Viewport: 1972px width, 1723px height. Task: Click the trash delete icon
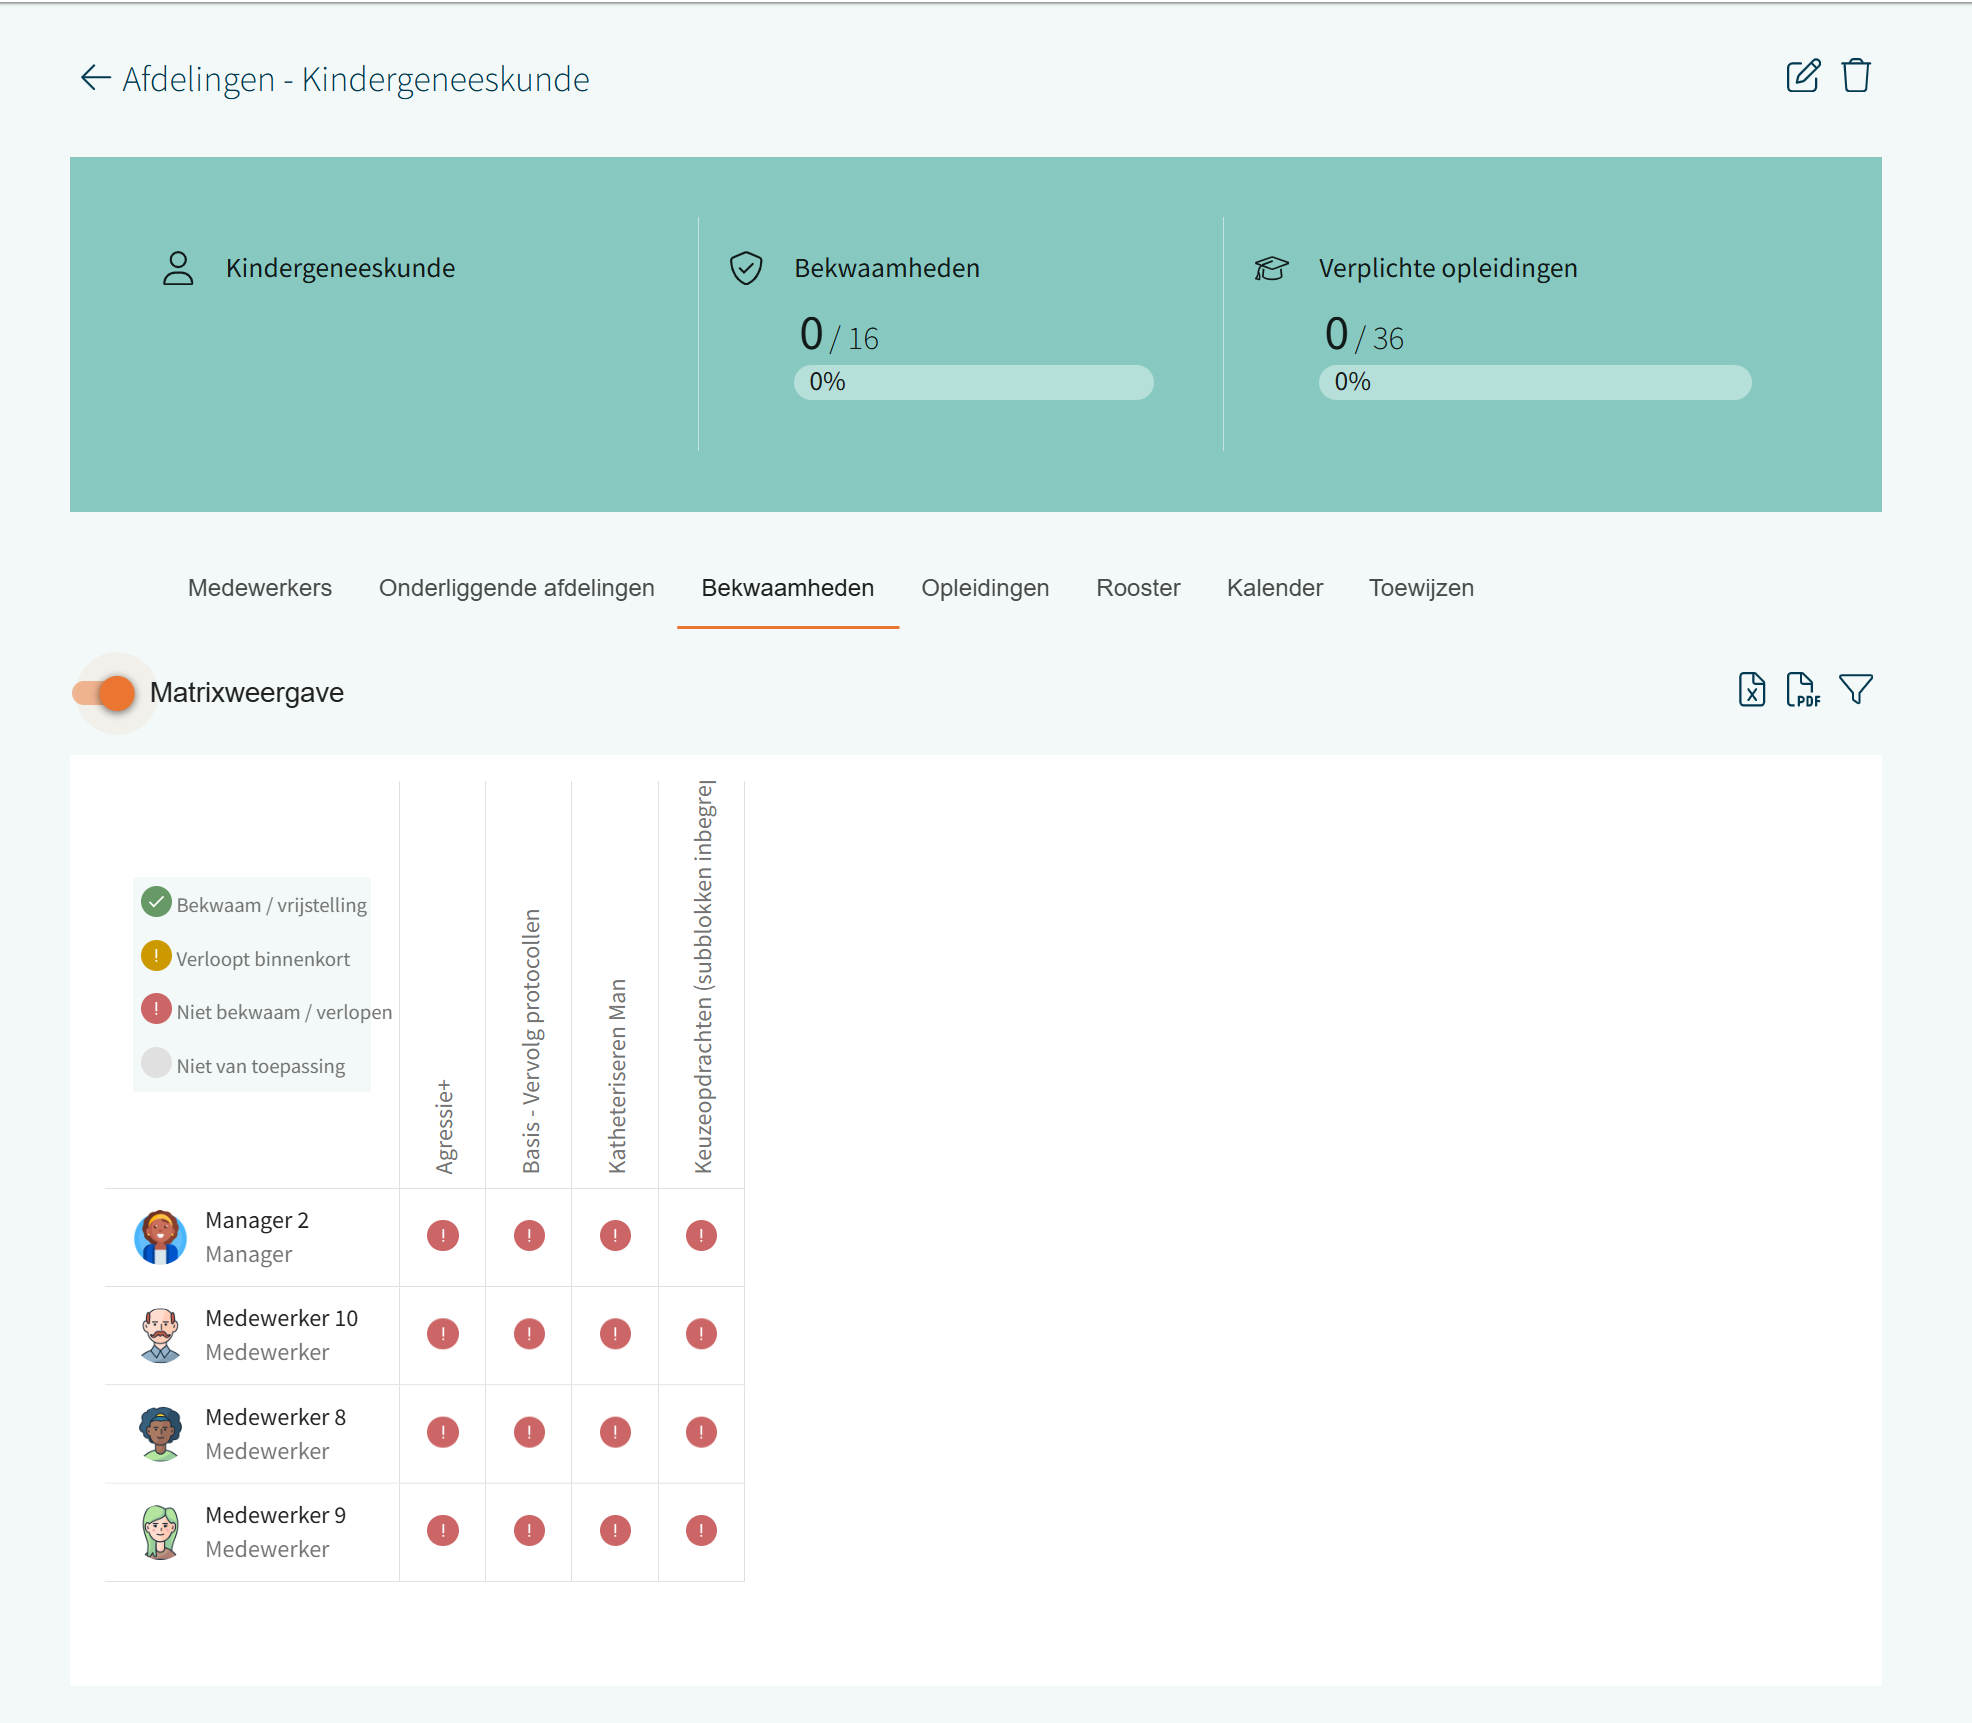[x=1856, y=76]
